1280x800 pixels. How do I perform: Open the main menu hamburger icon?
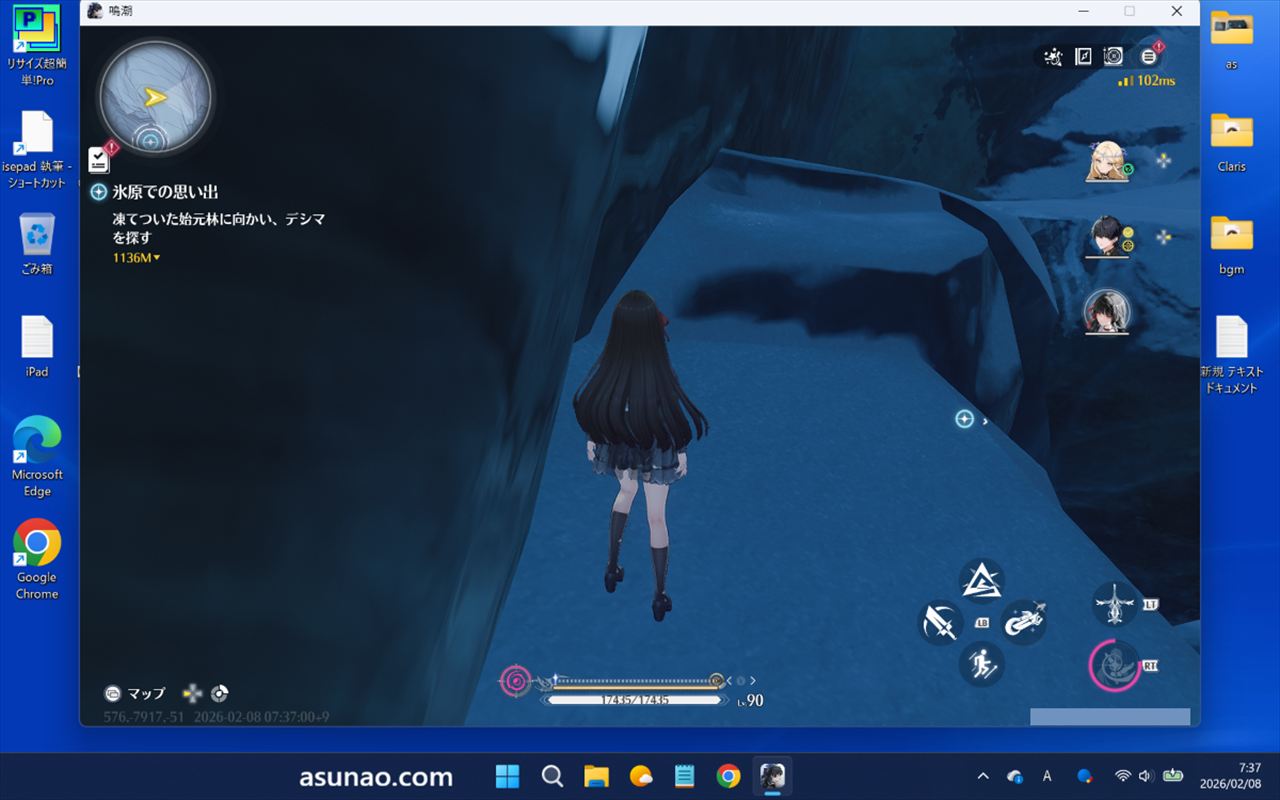pos(1148,57)
